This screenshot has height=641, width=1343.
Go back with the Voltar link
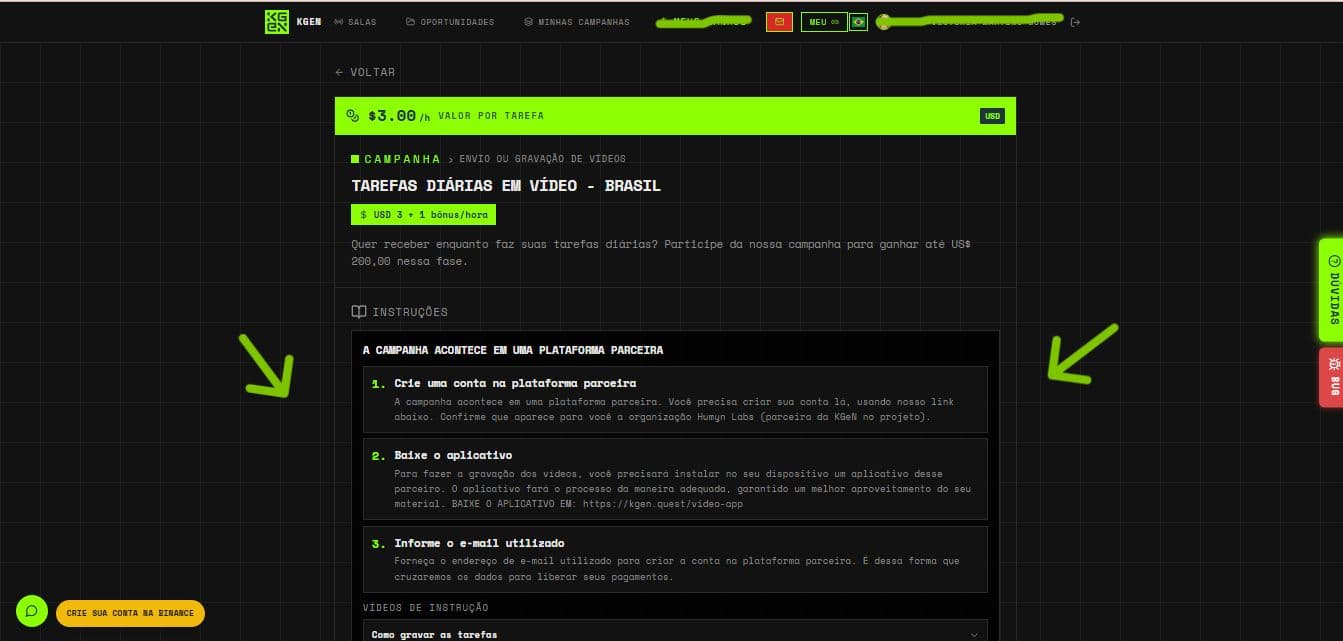point(365,72)
